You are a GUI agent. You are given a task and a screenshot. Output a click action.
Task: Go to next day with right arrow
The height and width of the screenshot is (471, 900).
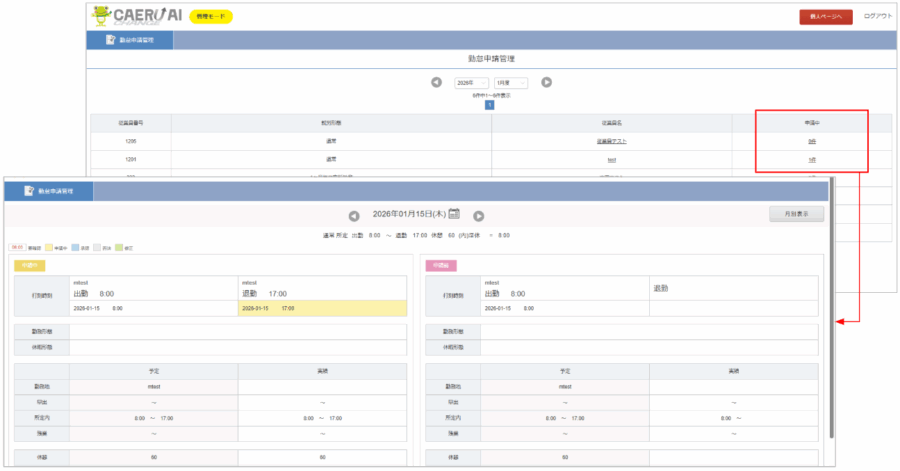[x=479, y=215]
